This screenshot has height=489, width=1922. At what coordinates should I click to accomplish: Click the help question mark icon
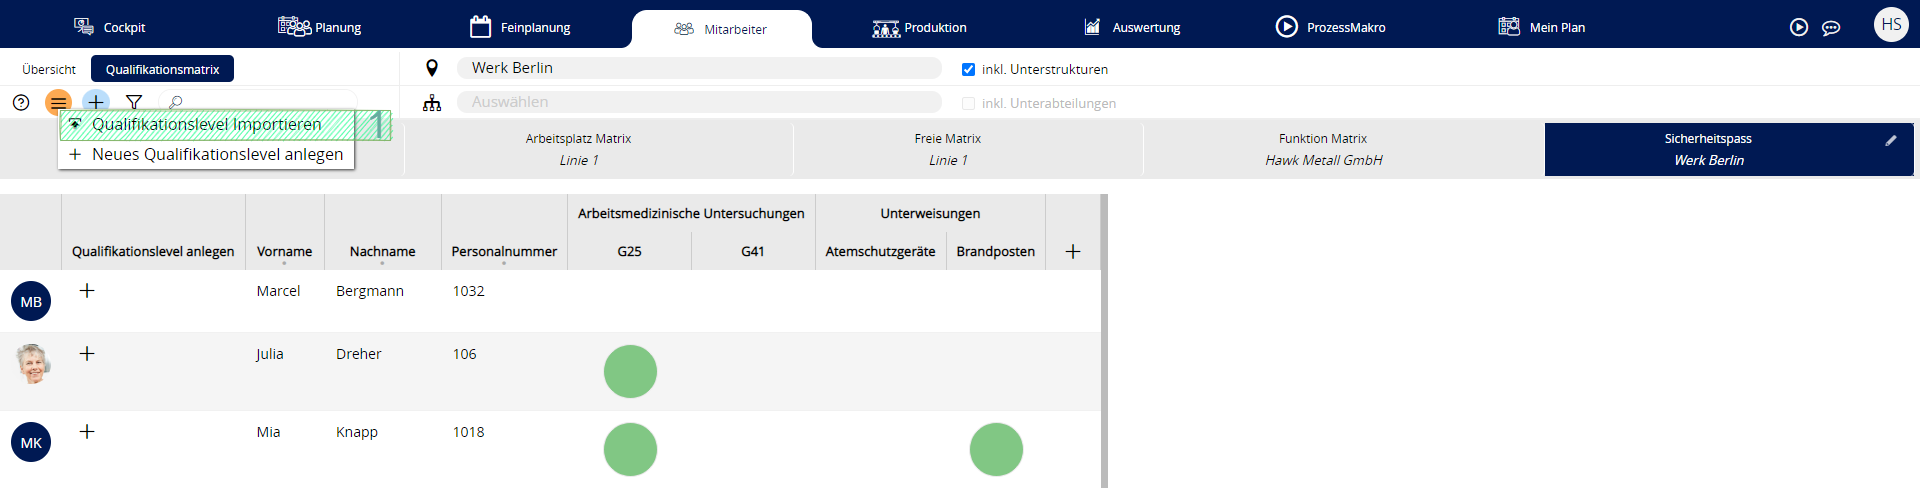point(21,102)
